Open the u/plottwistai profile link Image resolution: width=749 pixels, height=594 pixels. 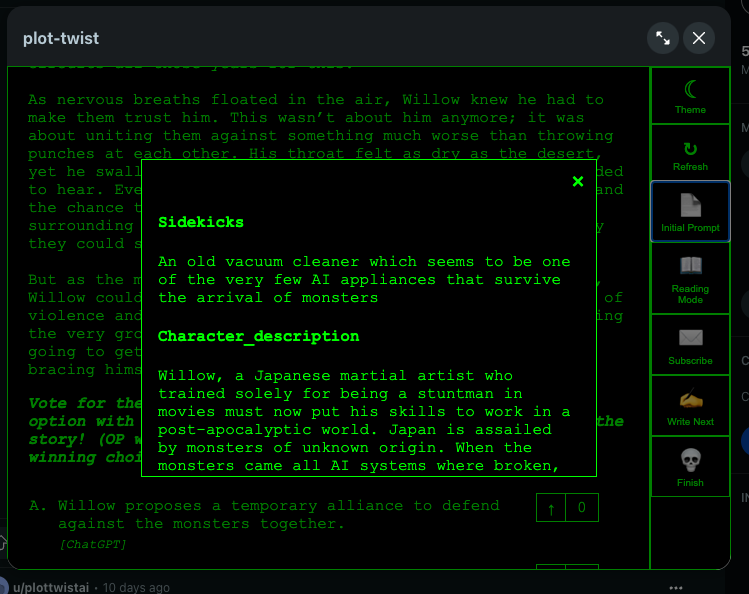point(51,587)
